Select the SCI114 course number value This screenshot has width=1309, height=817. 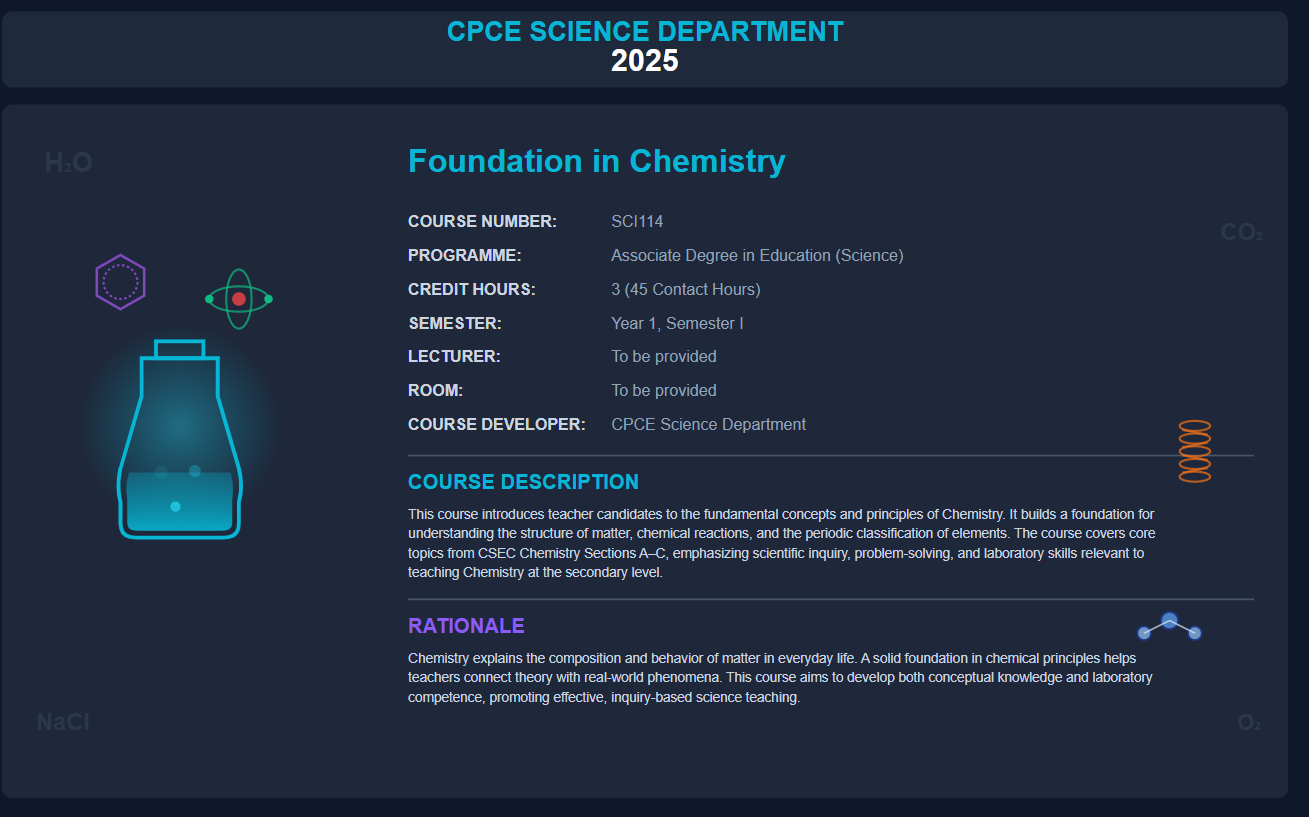pos(637,221)
